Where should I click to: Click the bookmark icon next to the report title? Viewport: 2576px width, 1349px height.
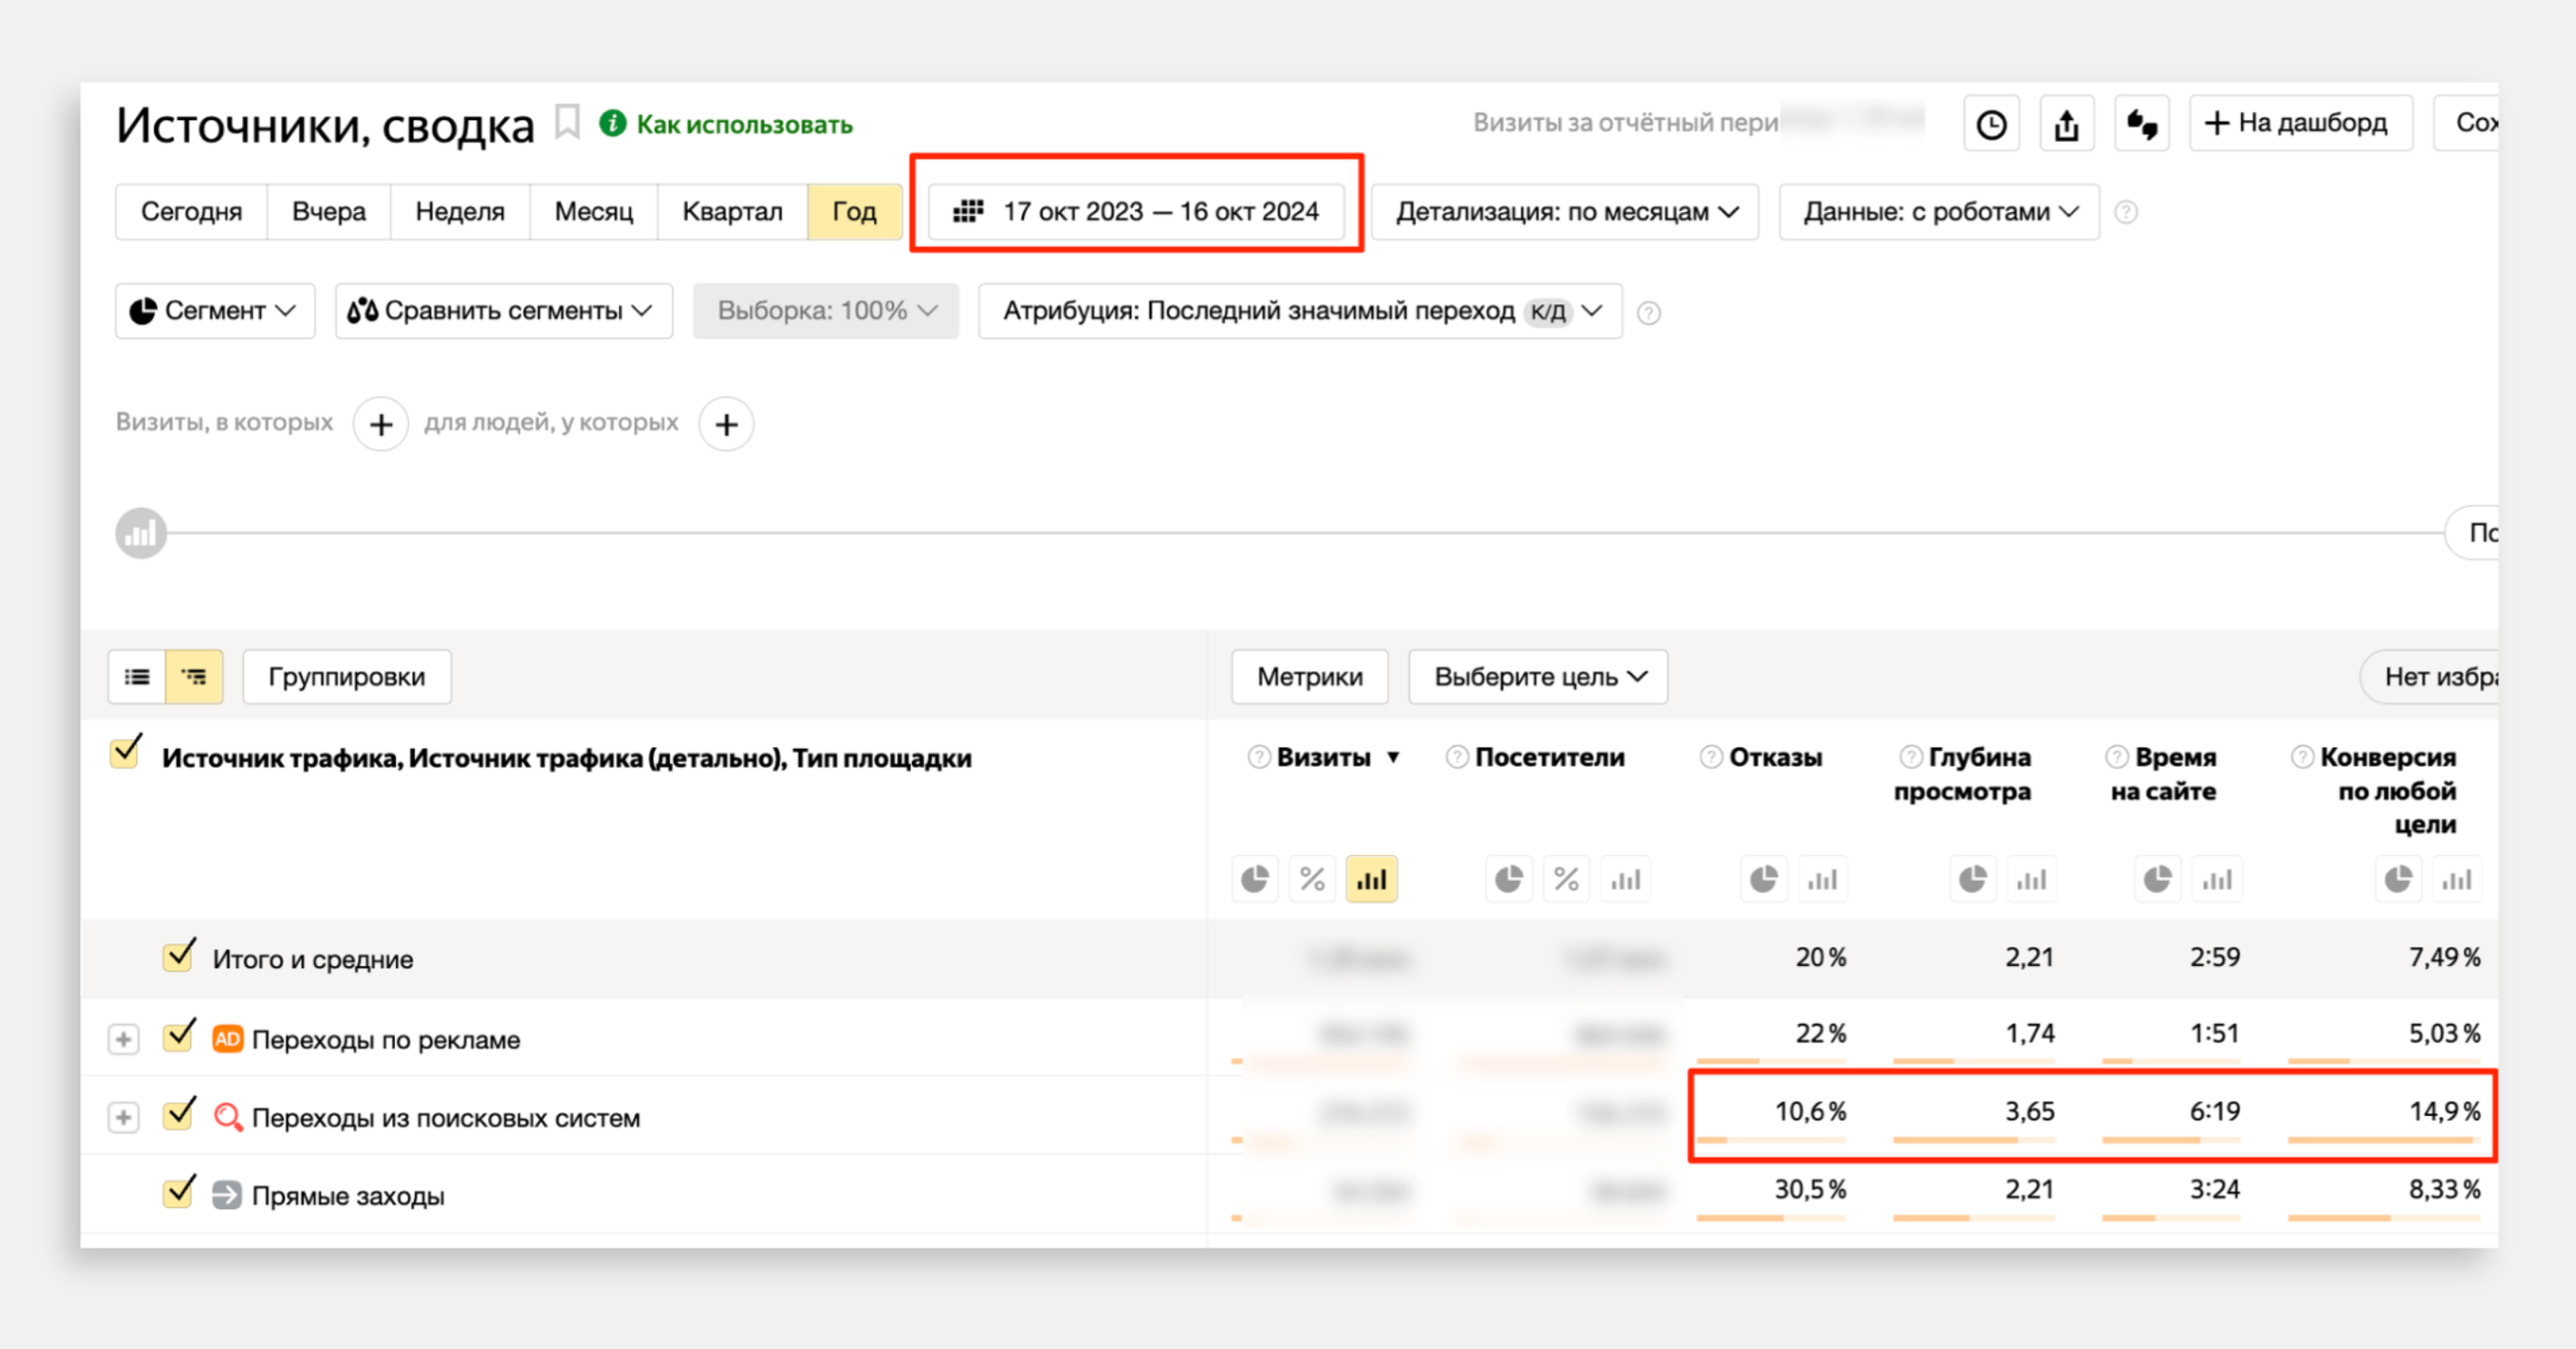(567, 123)
